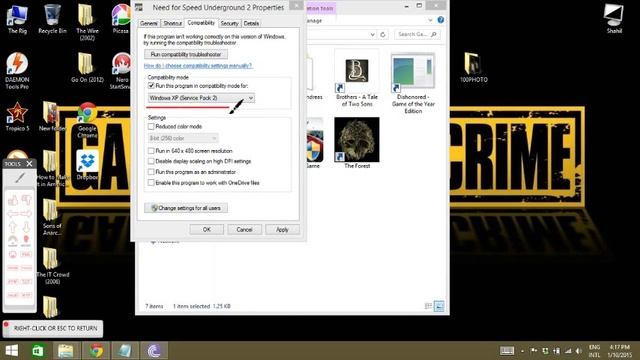Click Run compatibility troubleshooter button
Image resolution: width=640 pixels, height=360 pixels.
(186, 54)
